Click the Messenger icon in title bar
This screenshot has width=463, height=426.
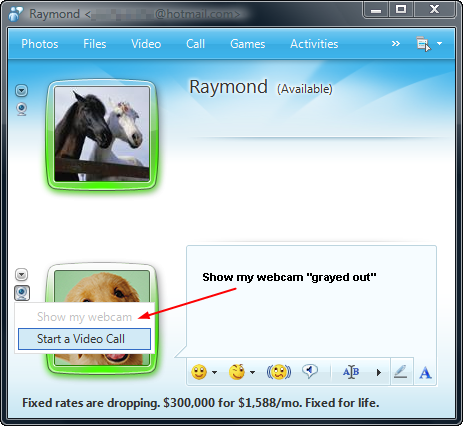click(x=15, y=14)
